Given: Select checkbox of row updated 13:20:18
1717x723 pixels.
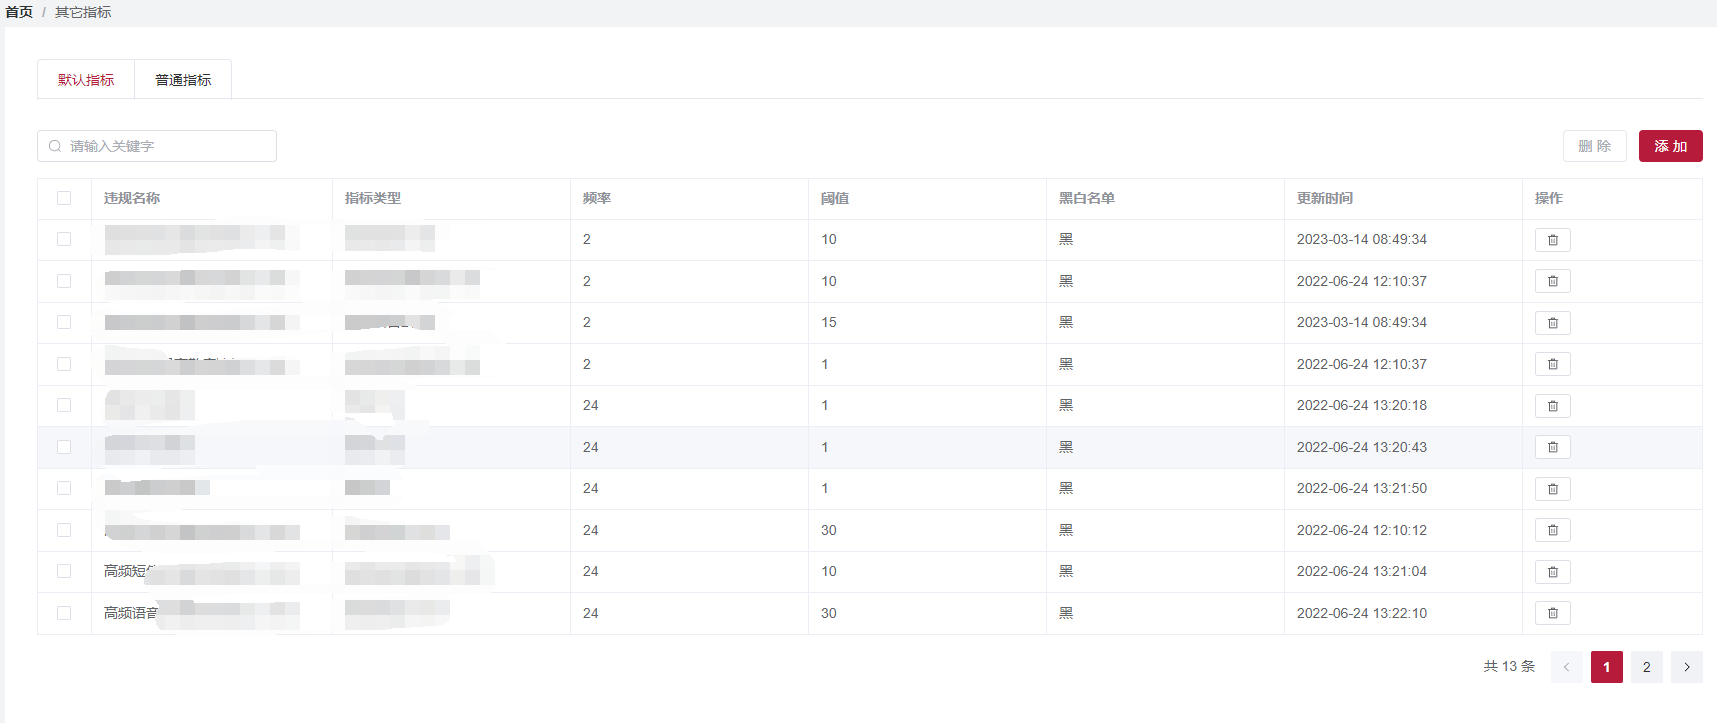Looking at the screenshot, I should point(64,405).
